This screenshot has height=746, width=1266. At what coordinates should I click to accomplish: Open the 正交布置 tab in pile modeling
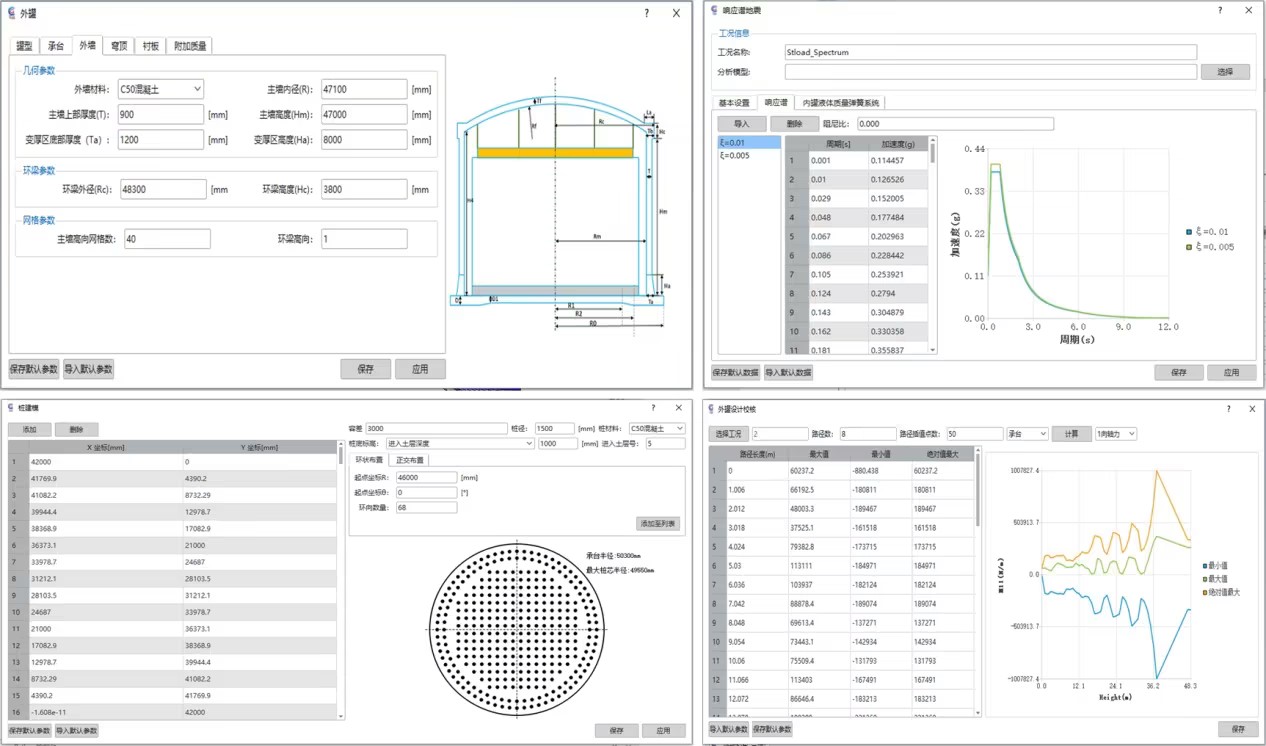pos(410,460)
